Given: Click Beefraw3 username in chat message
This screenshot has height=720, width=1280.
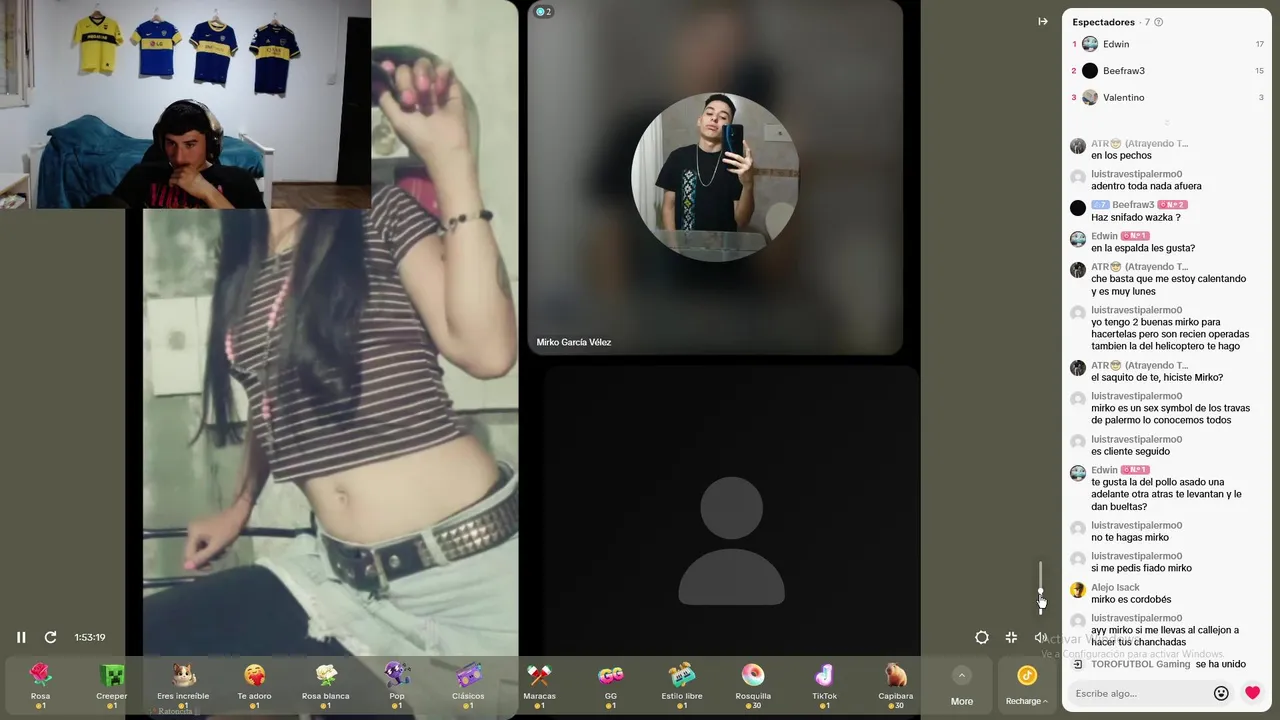Looking at the screenshot, I should pos(1133,205).
